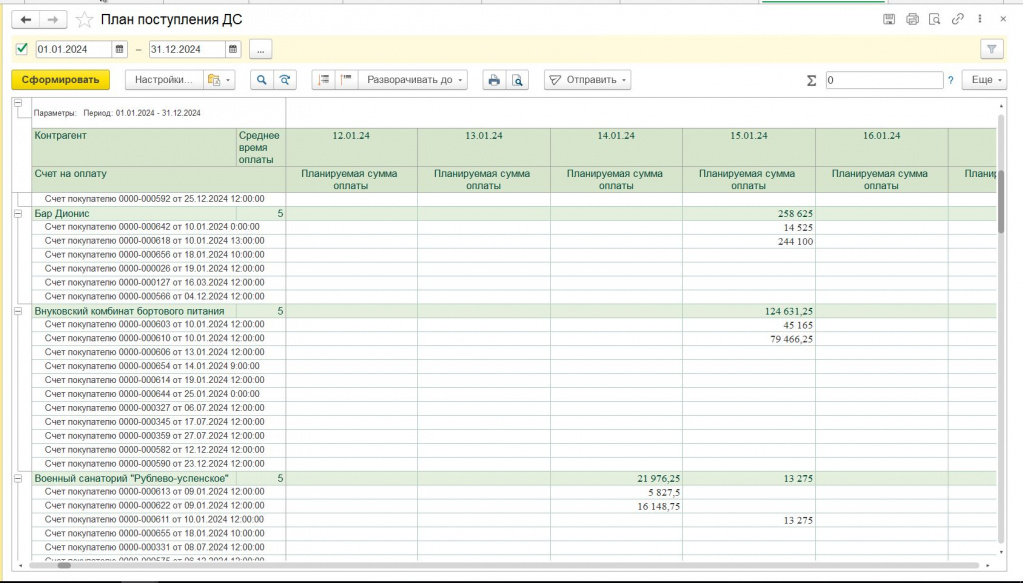The image size is (1023, 583).
Task: Open print preview icon next to printer
Action: [x=517, y=80]
